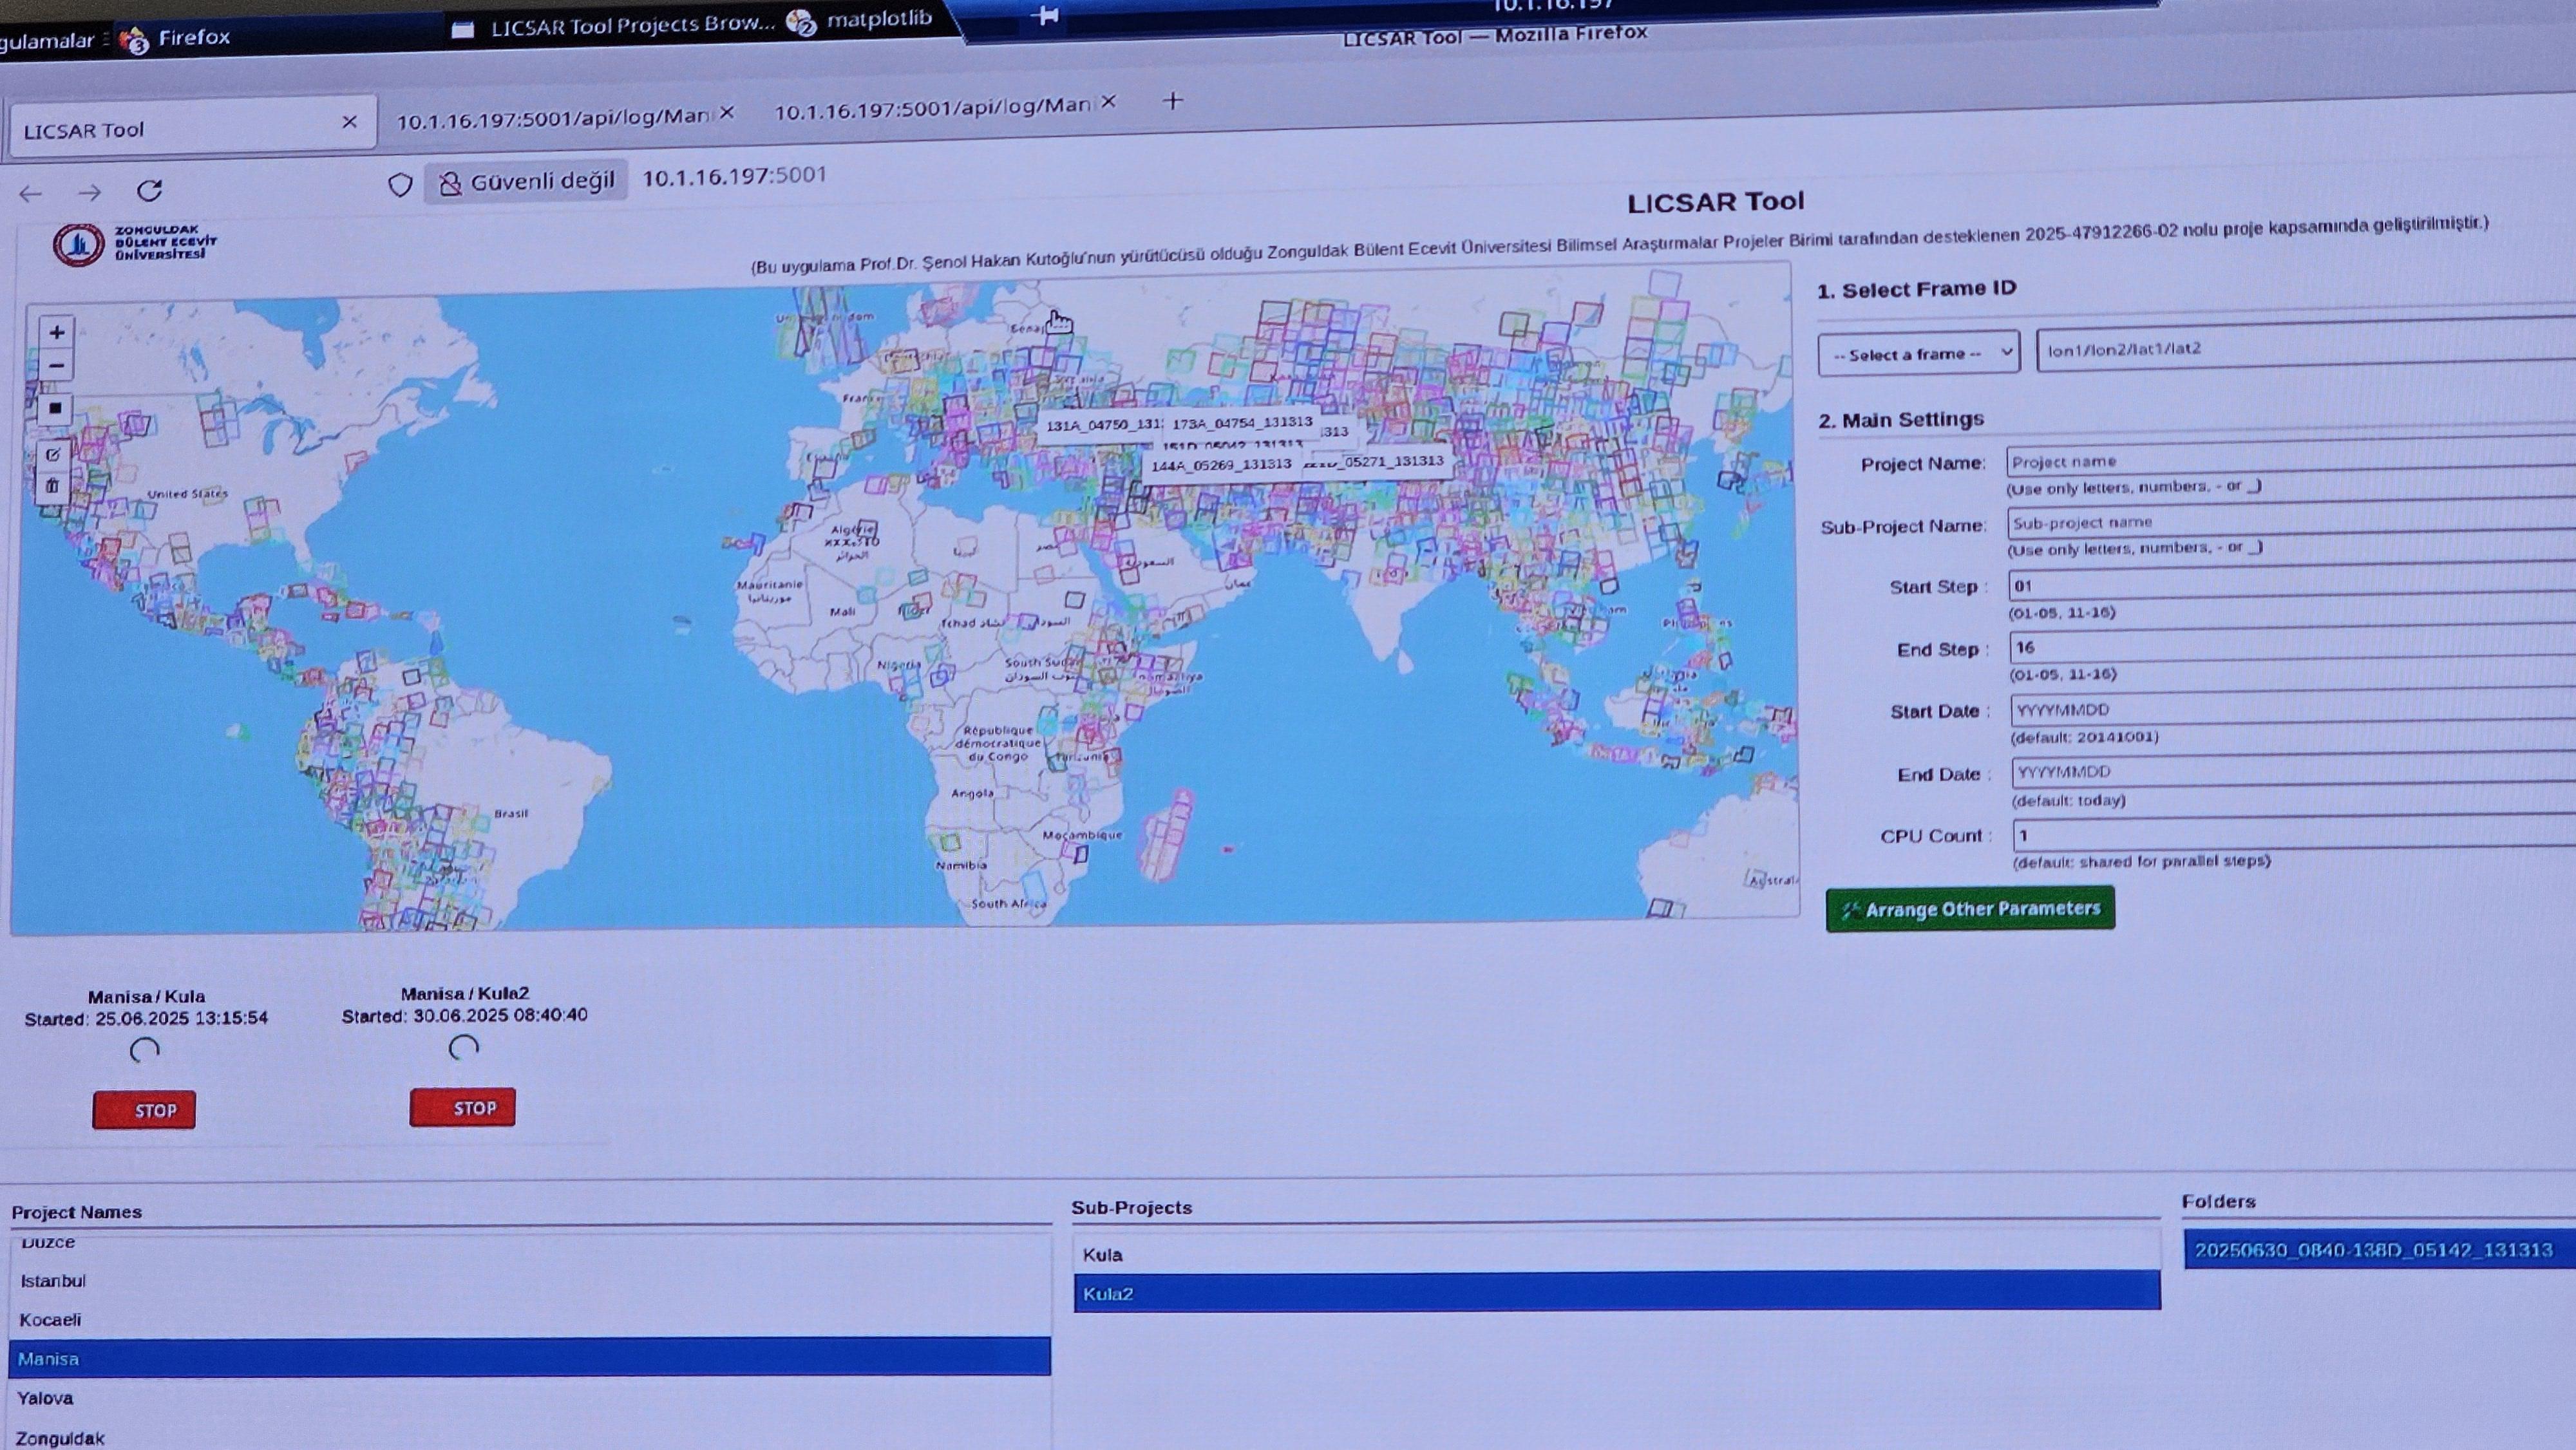Select Kula in Sub-Projects list
The width and height of the screenshot is (2576, 1450).
pos(1103,1254)
